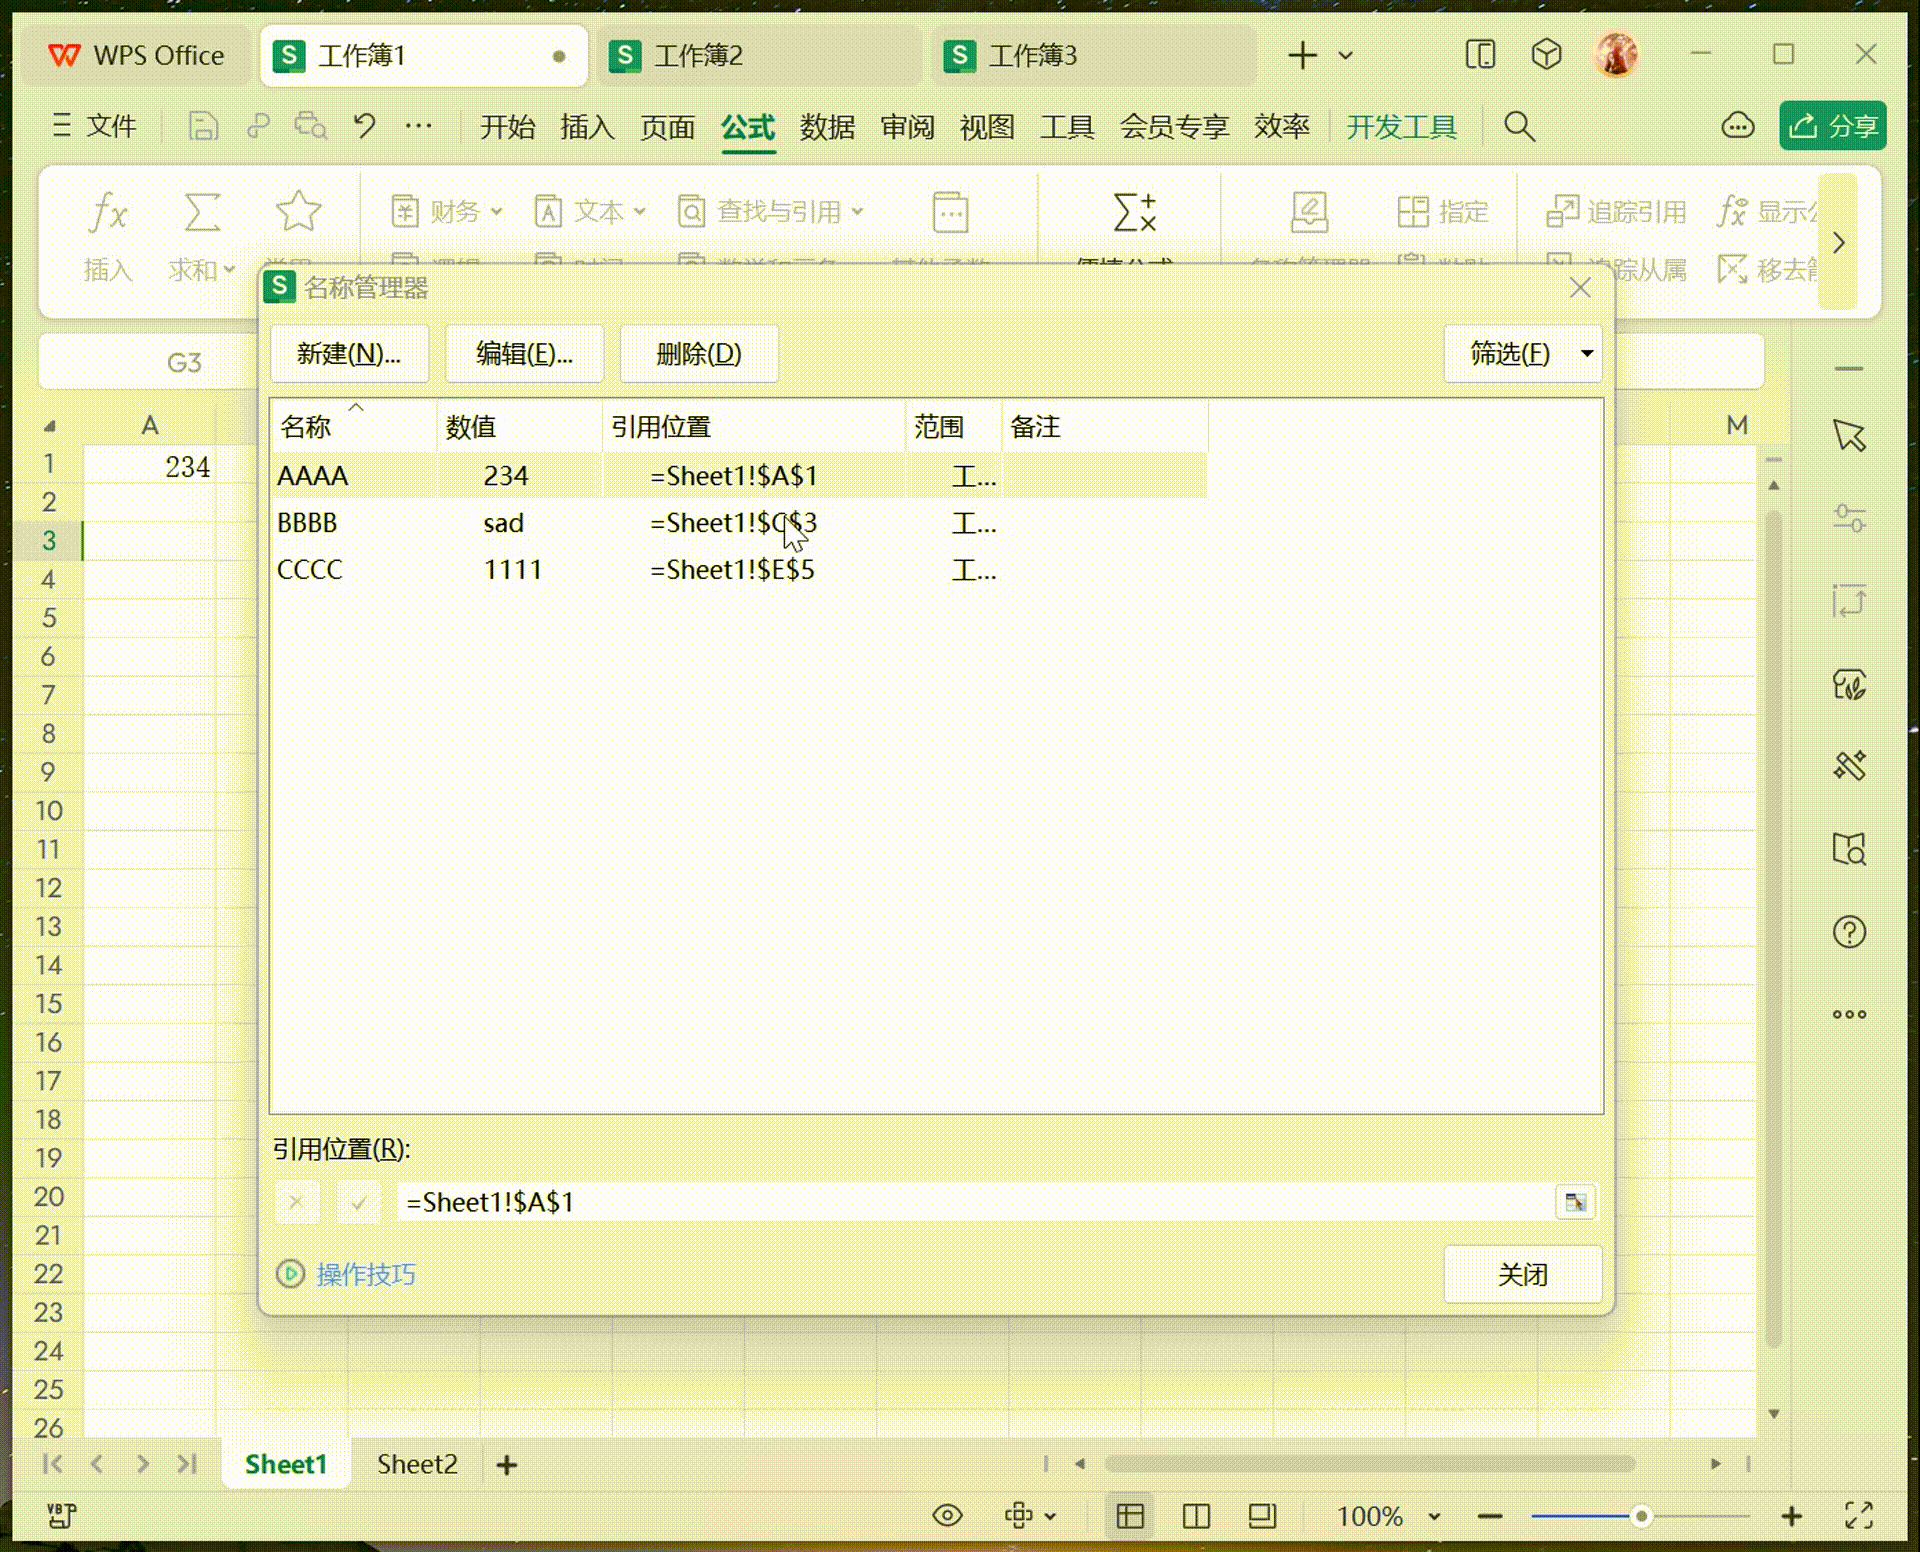1920x1552 pixels.
Task: Click the eye protection mode icon
Action: point(947,1516)
